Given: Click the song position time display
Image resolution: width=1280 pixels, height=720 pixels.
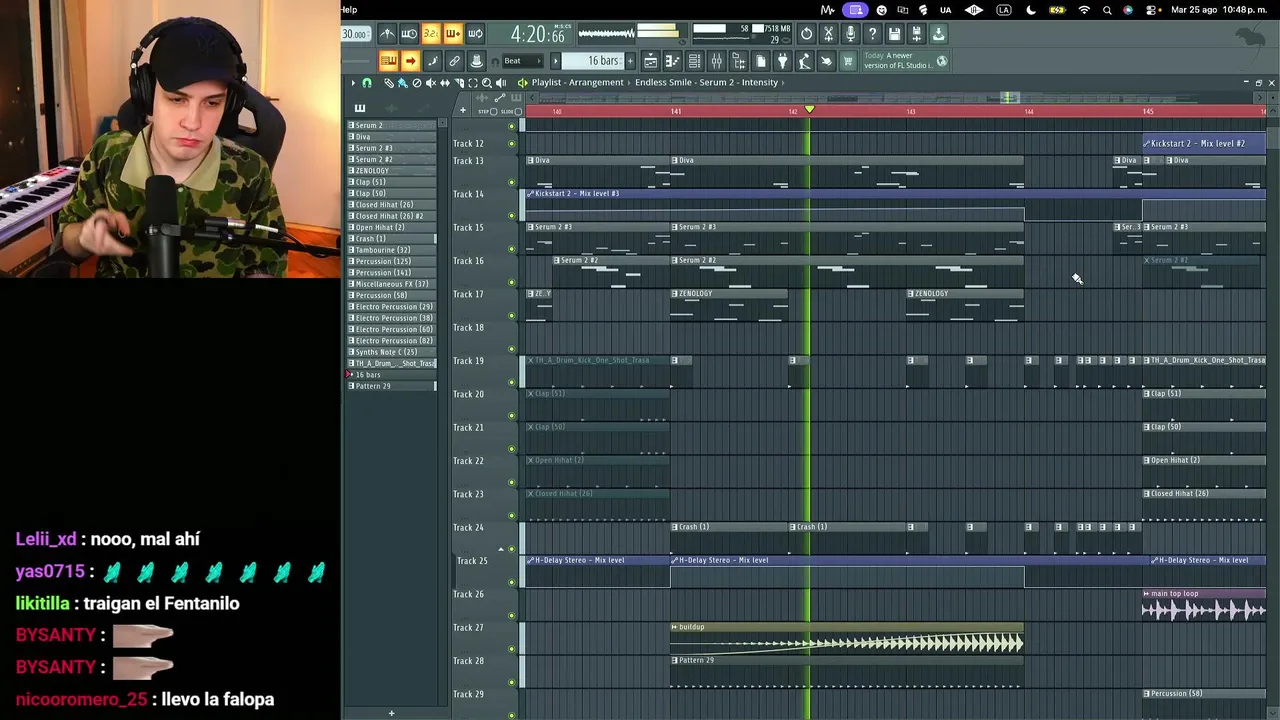Looking at the screenshot, I should point(537,35).
